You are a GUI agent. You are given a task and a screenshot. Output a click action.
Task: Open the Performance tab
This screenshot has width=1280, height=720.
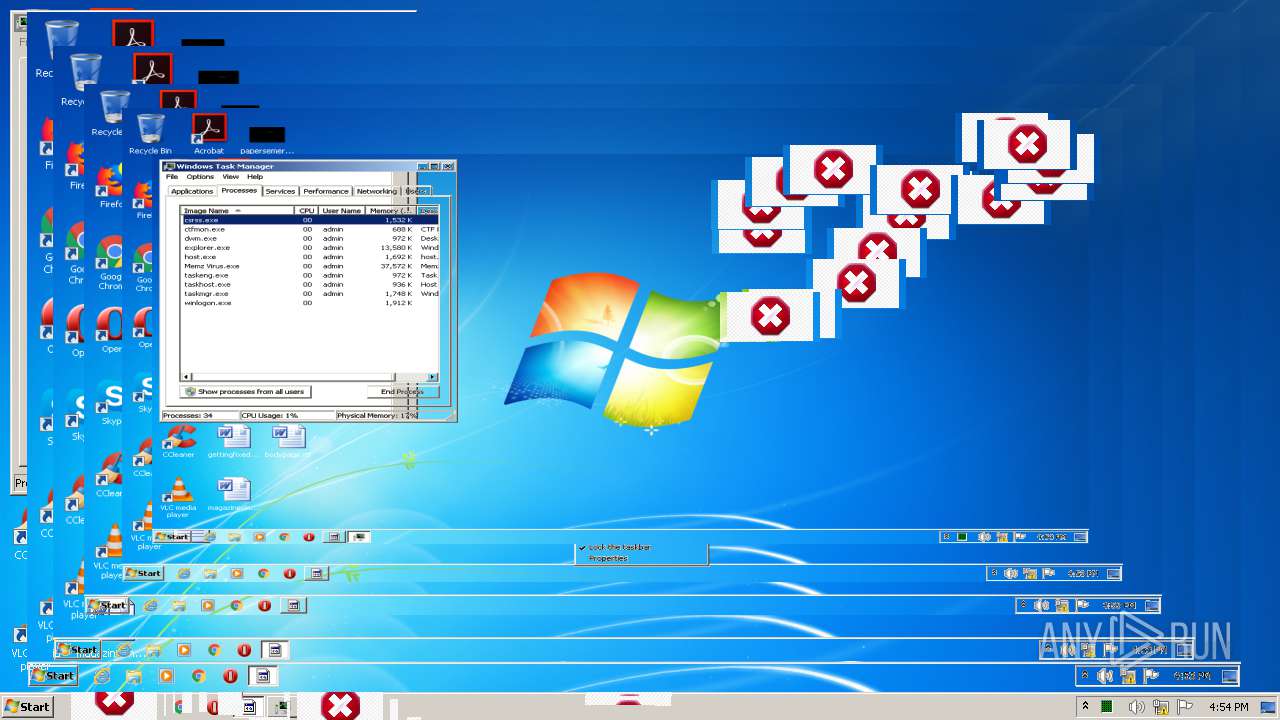[x=326, y=191]
